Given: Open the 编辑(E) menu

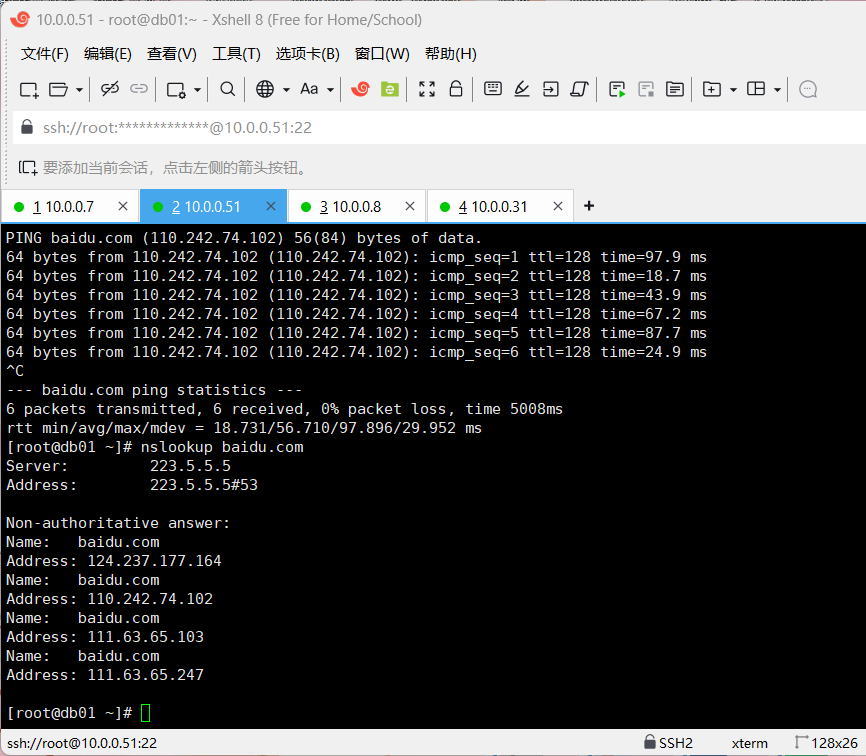Looking at the screenshot, I should click(x=108, y=54).
